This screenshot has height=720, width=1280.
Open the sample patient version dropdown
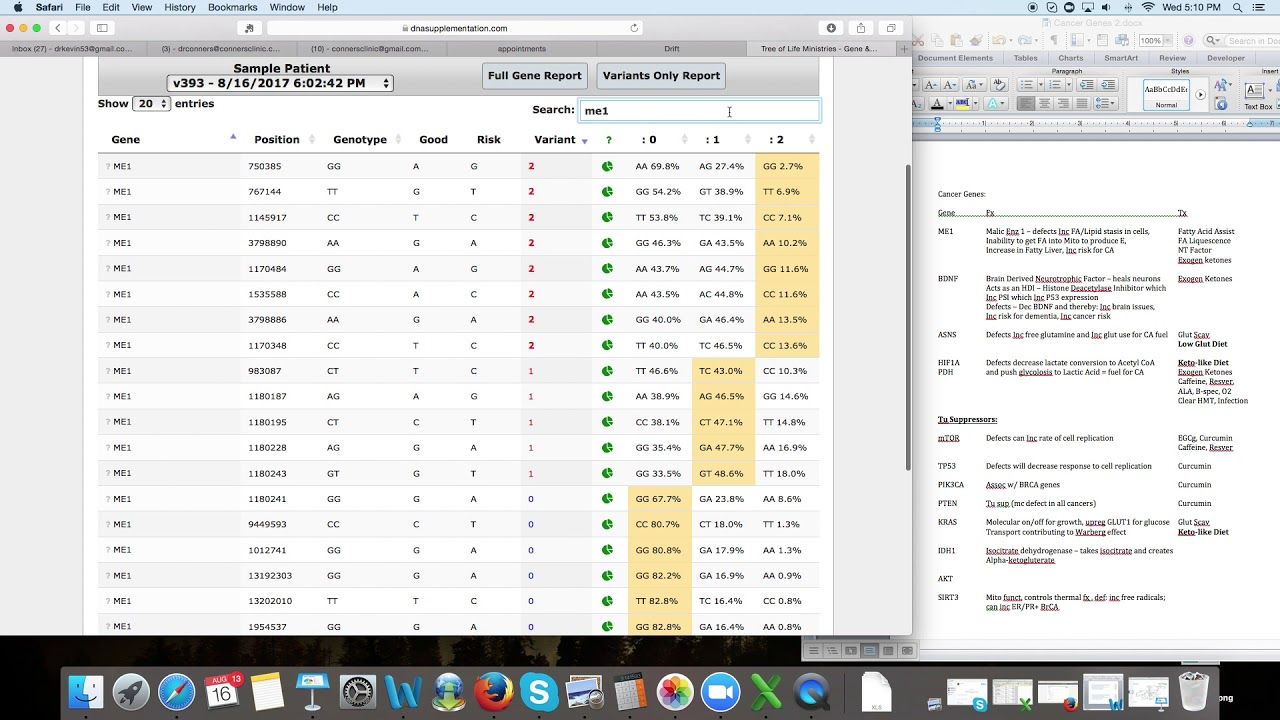pyautogui.click(x=280, y=84)
